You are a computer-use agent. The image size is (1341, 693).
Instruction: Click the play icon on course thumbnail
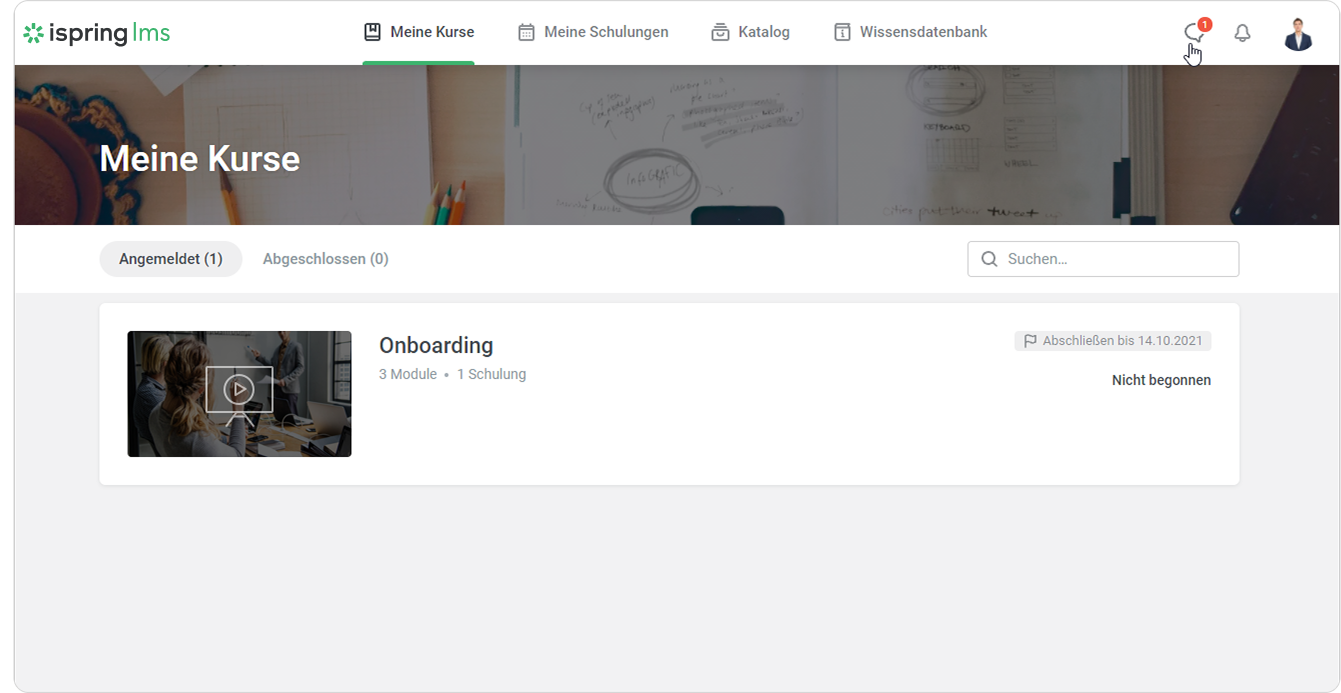[239, 390]
